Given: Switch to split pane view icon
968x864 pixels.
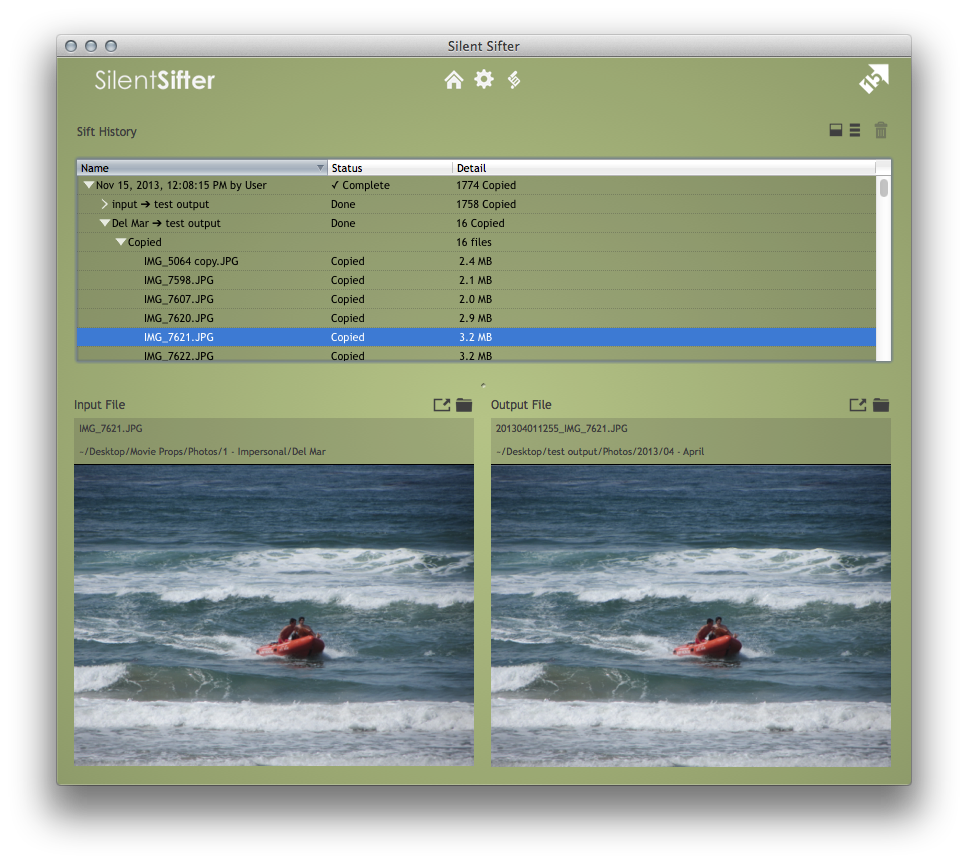Looking at the screenshot, I should tap(836, 130).
